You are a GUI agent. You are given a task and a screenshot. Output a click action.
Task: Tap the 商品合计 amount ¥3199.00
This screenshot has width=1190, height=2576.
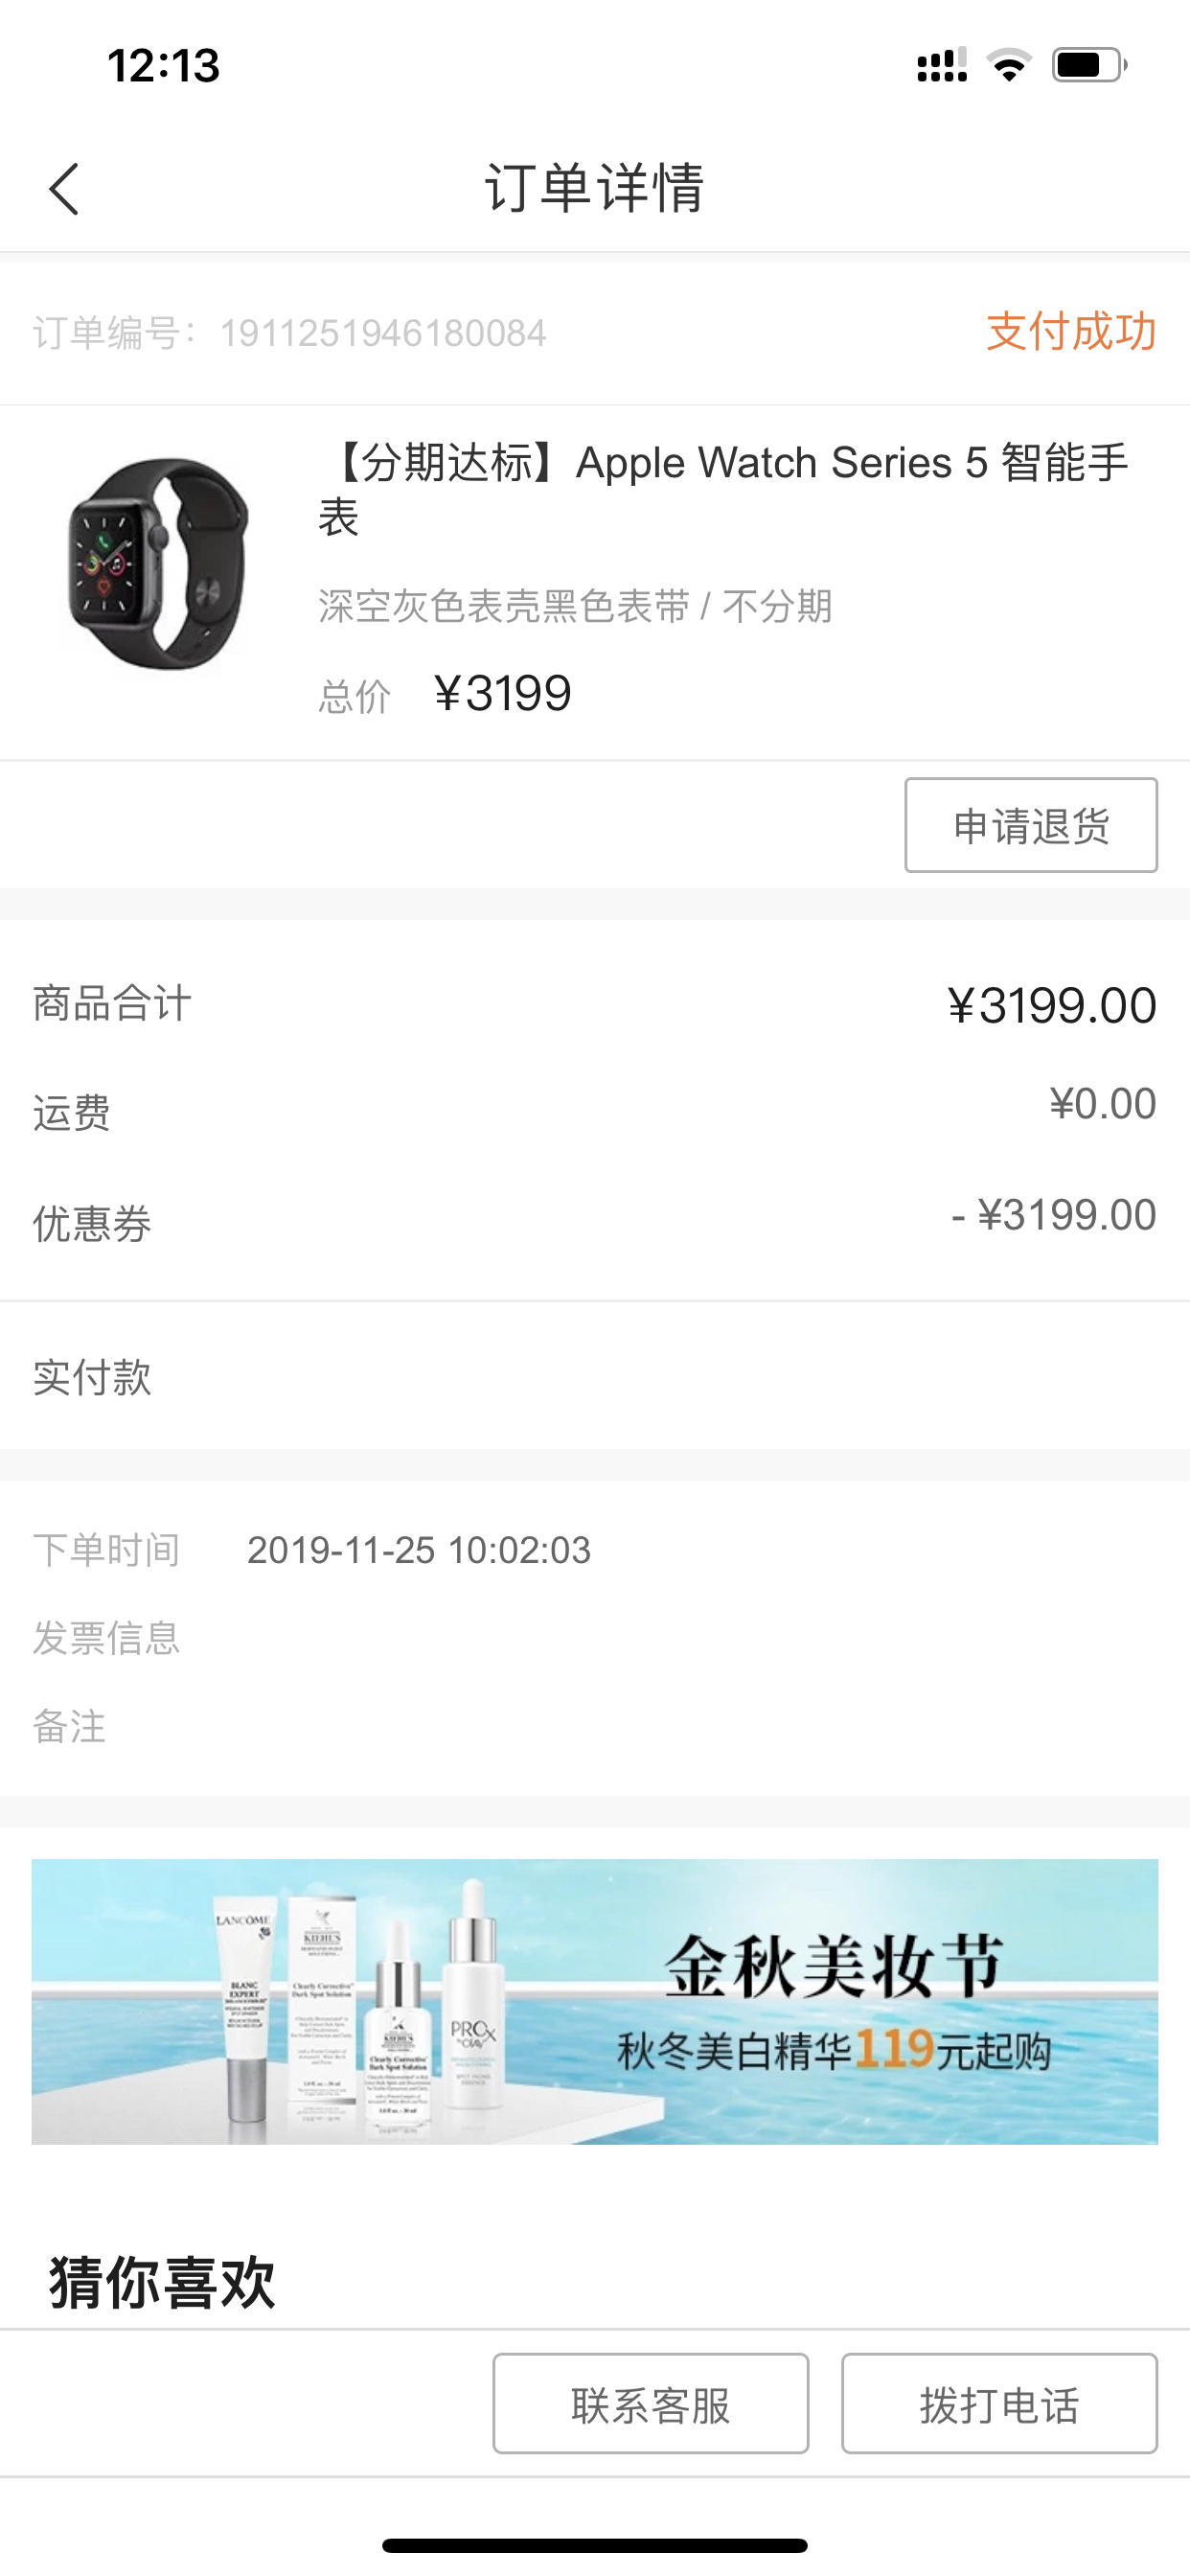click(x=1052, y=1005)
